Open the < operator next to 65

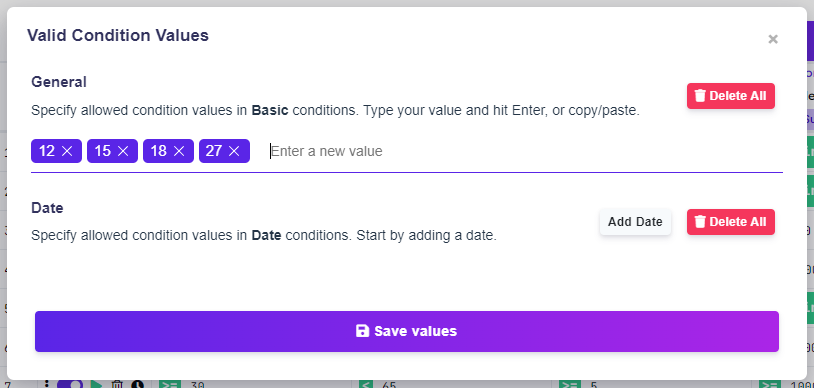coord(365,385)
